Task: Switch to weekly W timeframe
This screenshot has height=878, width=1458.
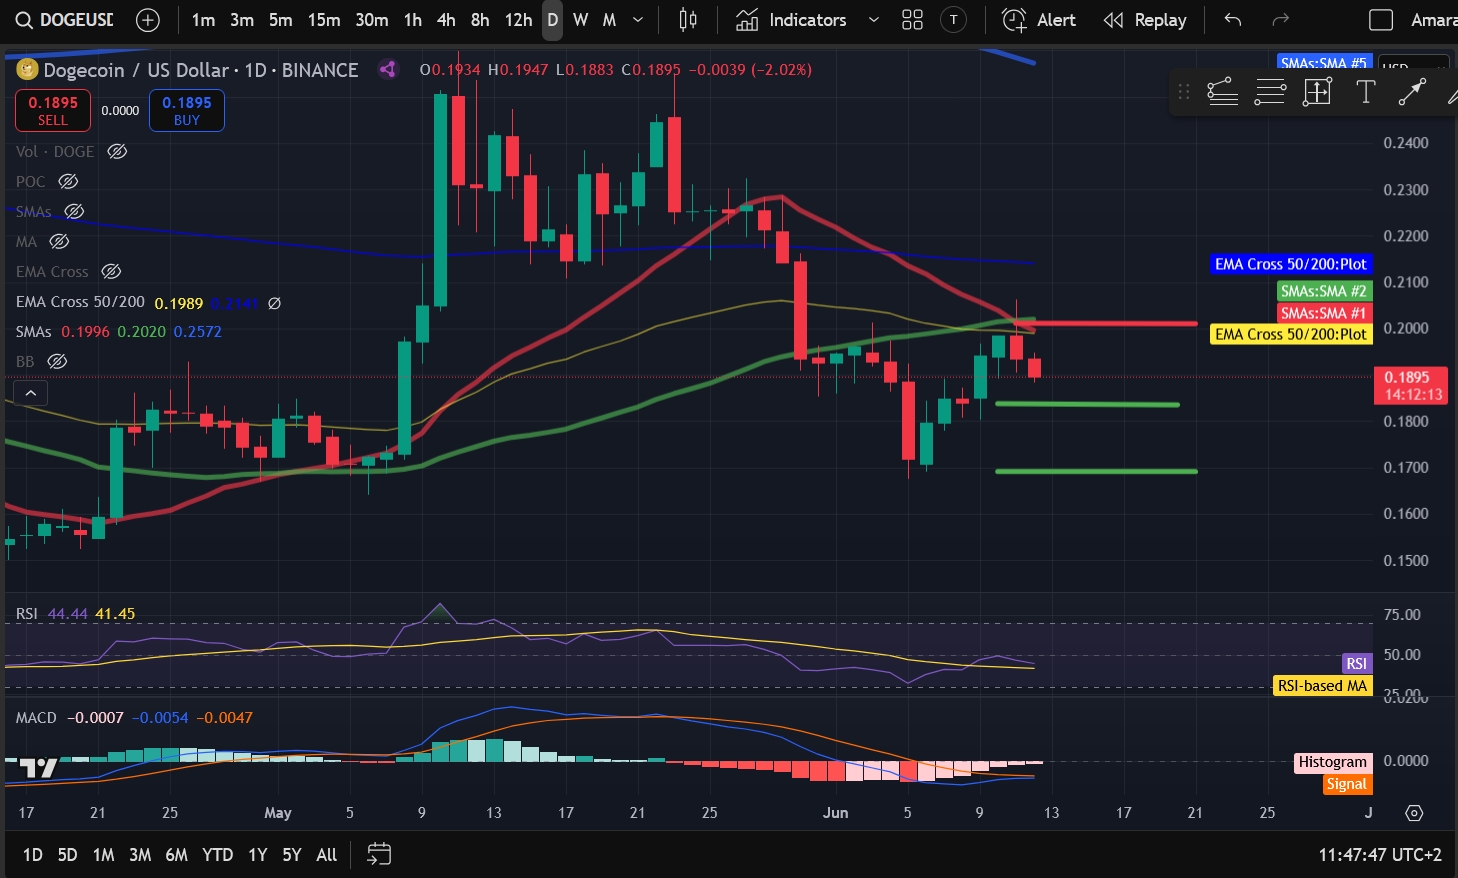Action: [x=580, y=20]
